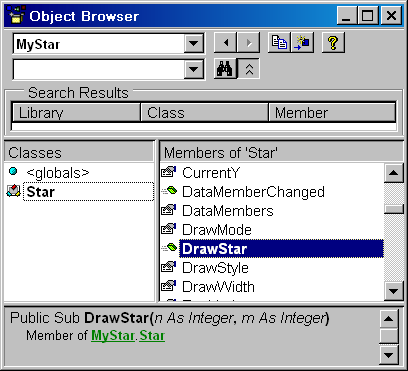
Task: Hide search results with double-chevron button
Action: click(249, 69)
